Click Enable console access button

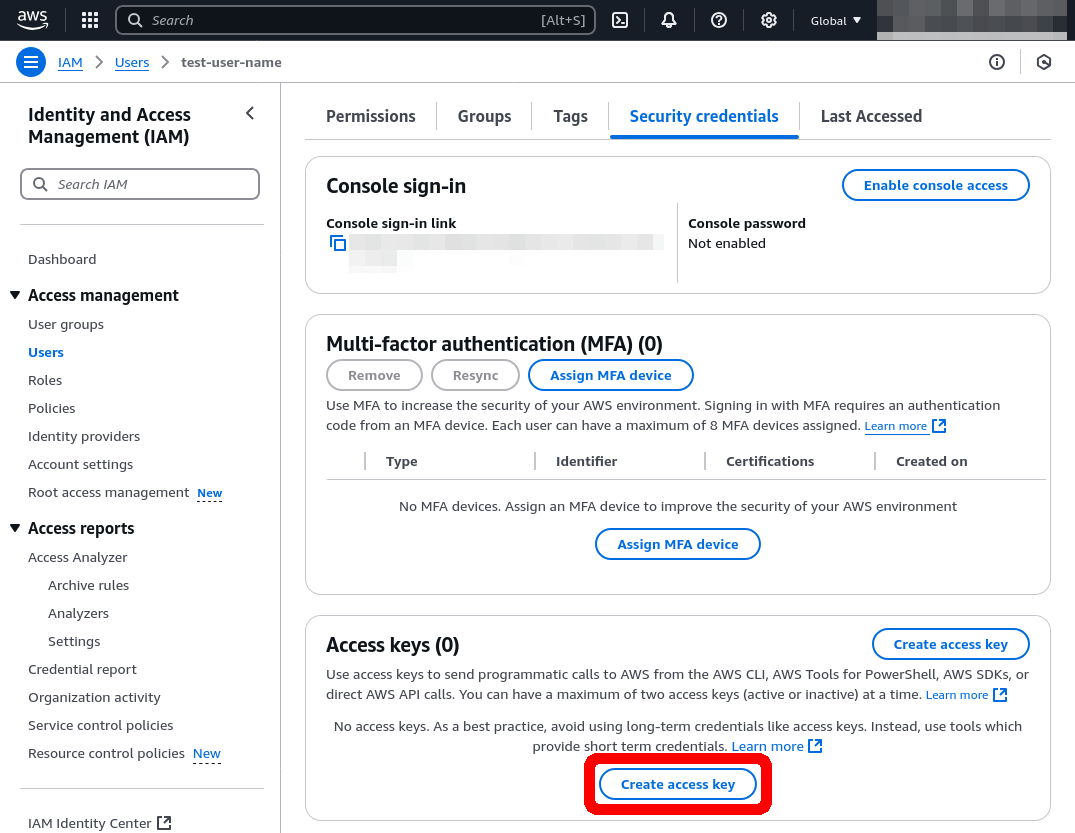935,185
